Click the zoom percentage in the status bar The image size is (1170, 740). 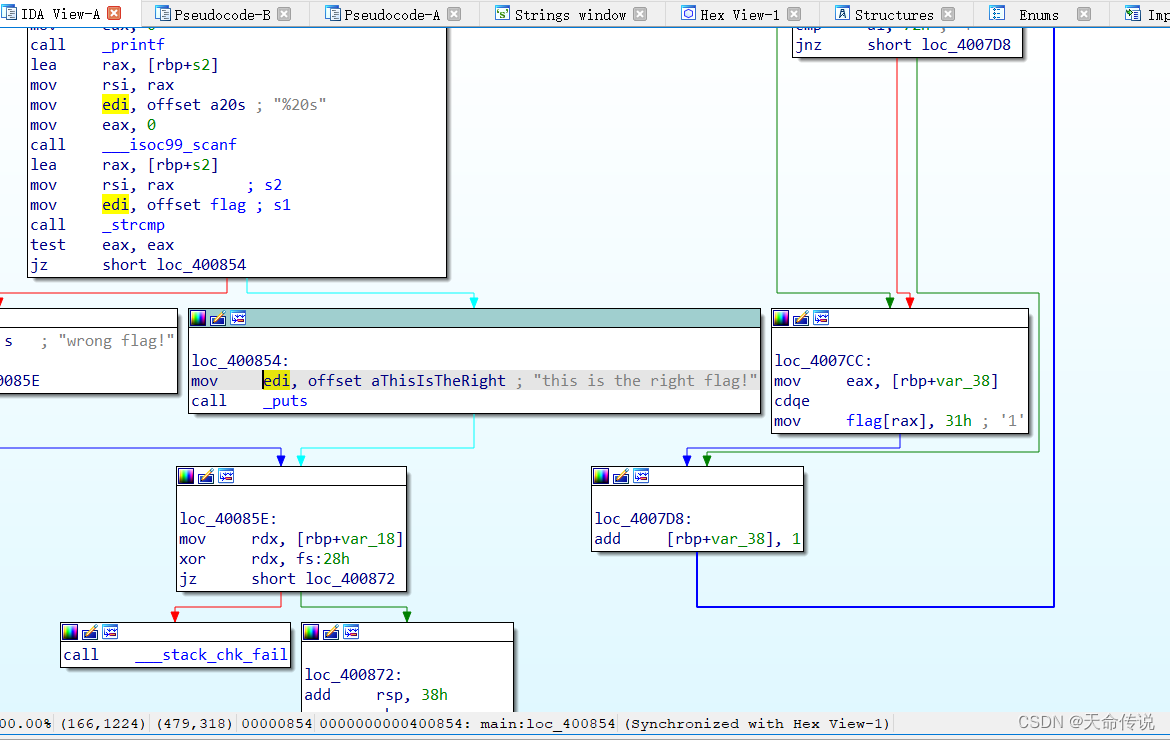20,723
